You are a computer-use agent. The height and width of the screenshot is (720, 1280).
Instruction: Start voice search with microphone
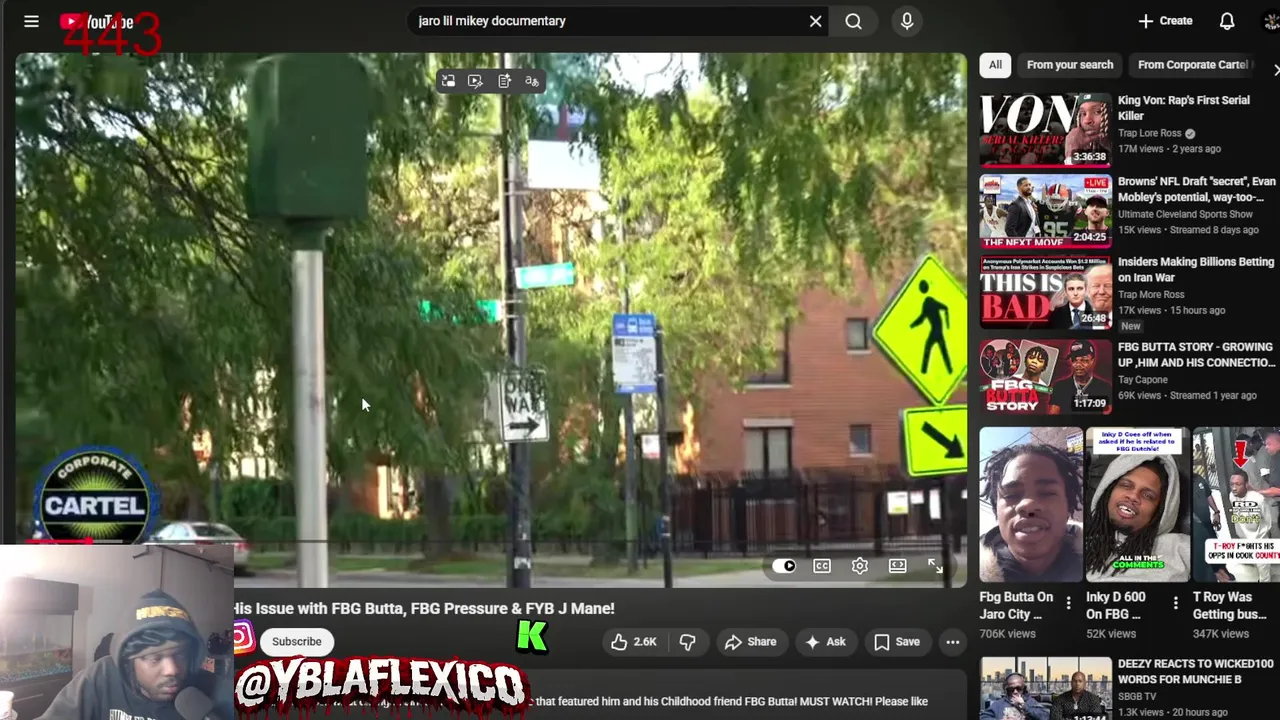[x=907, y=21]
